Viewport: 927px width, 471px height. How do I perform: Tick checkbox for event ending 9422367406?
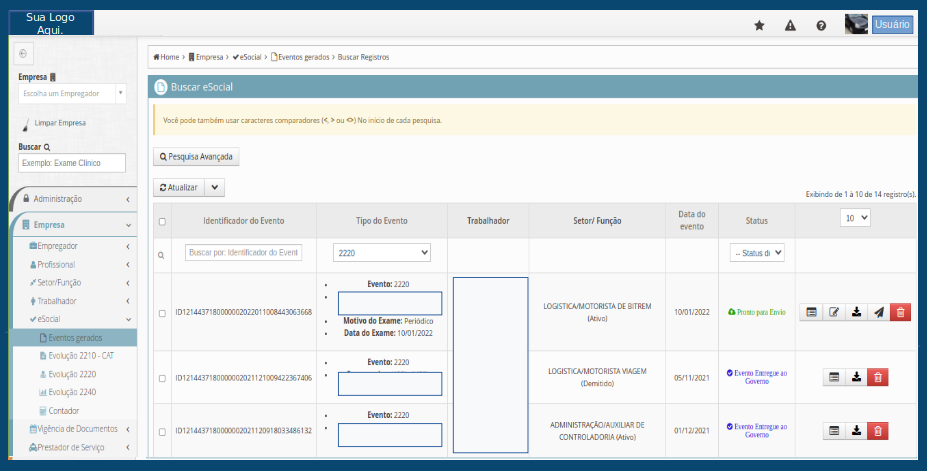pos(162,378)
